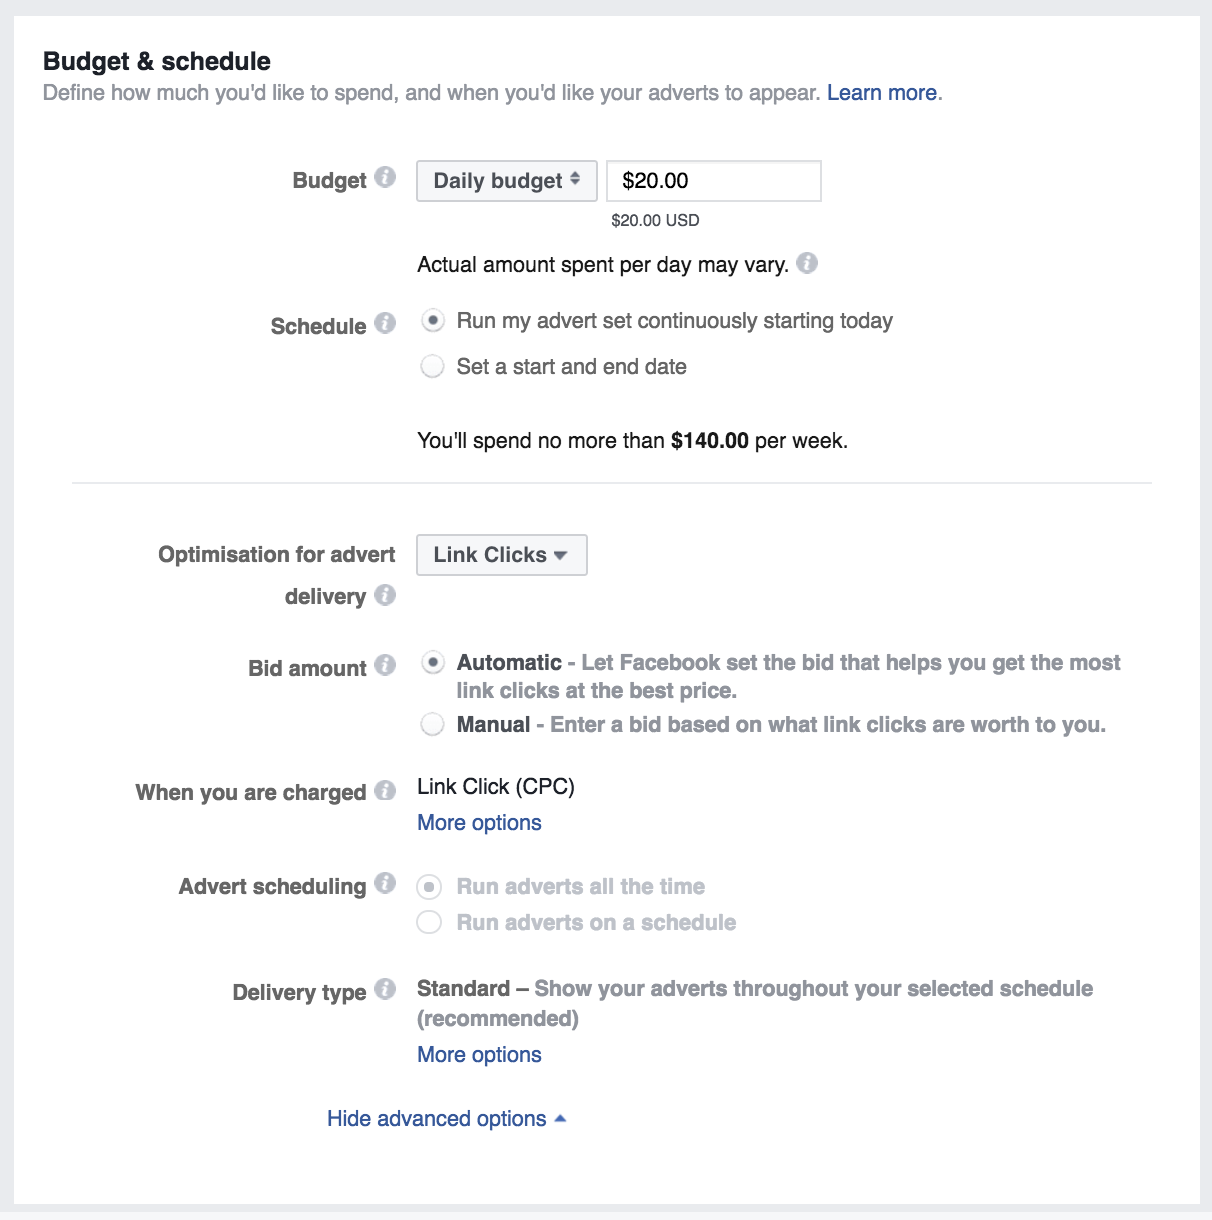Click More options under Link Click (CPC)
1212x1220 pixels.
pos(479,823)
